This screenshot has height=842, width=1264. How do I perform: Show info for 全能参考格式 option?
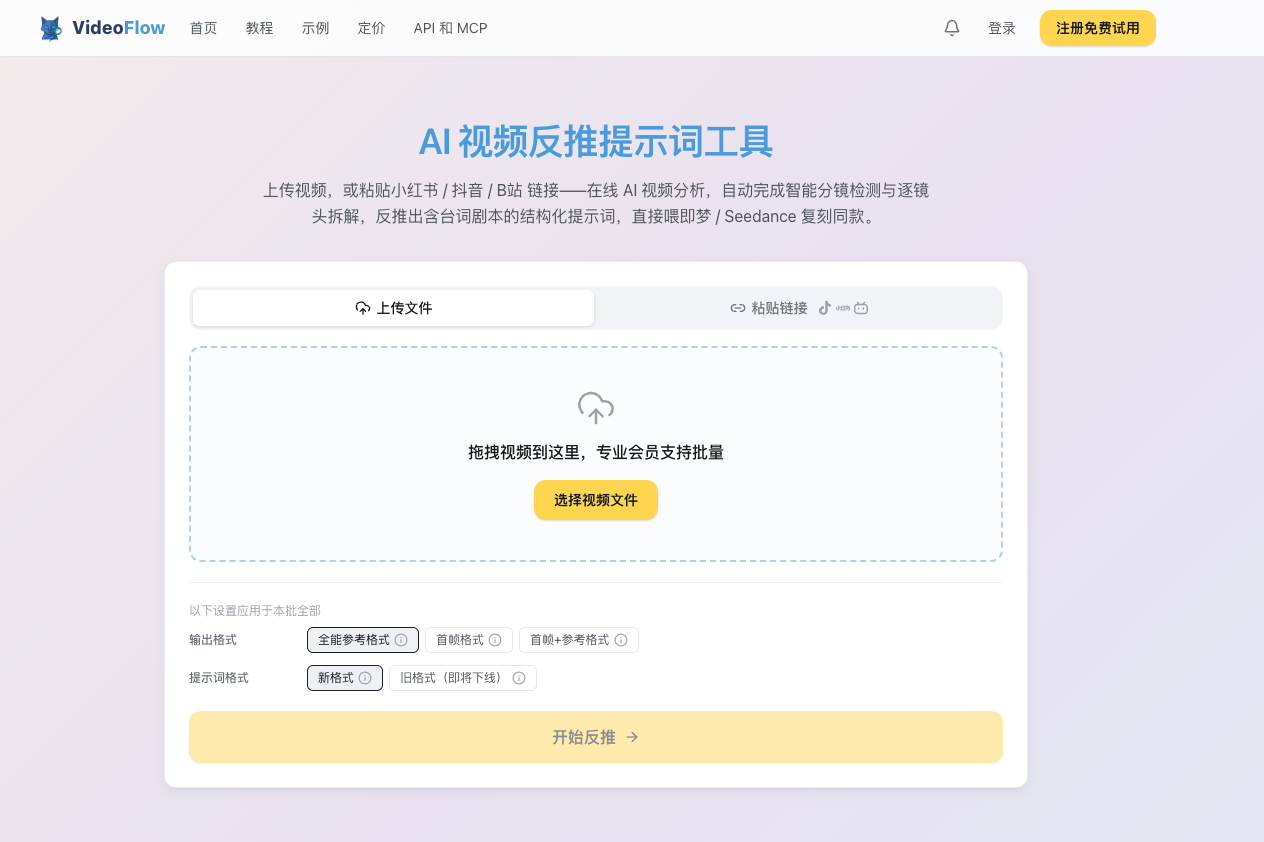pos(401,640)
